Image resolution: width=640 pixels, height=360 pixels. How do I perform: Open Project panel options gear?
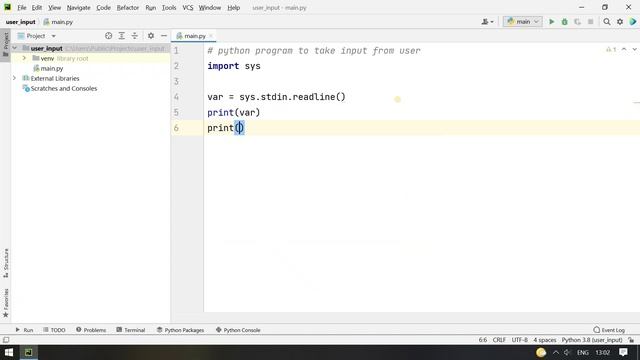151,36
